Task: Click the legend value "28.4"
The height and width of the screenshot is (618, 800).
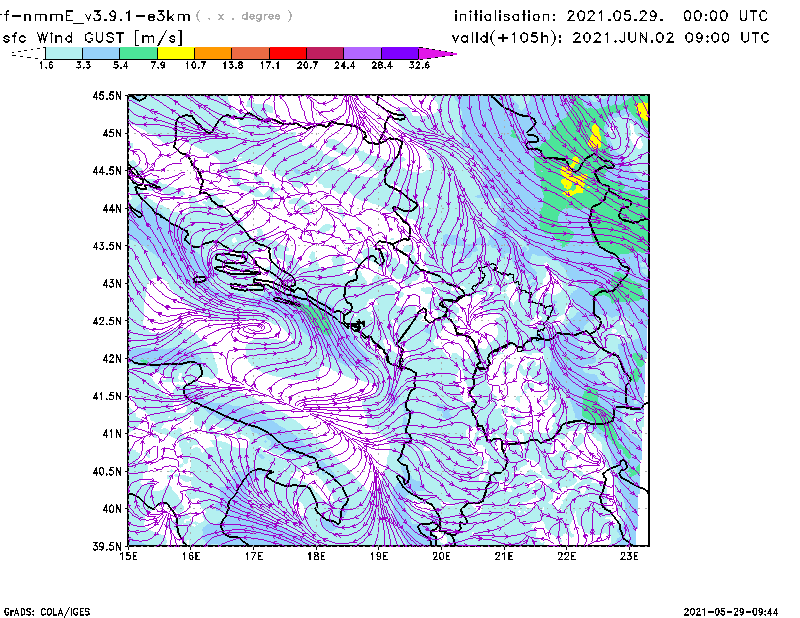Action: (x=382, y=65)
